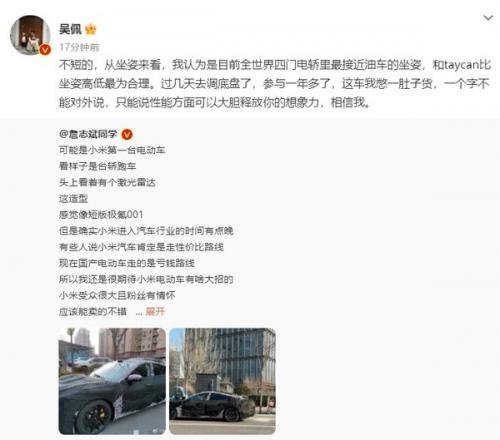Open 吴佩's profile avatar picture
The height and width of the screenshot is (440, 500).
click(30, 35)
